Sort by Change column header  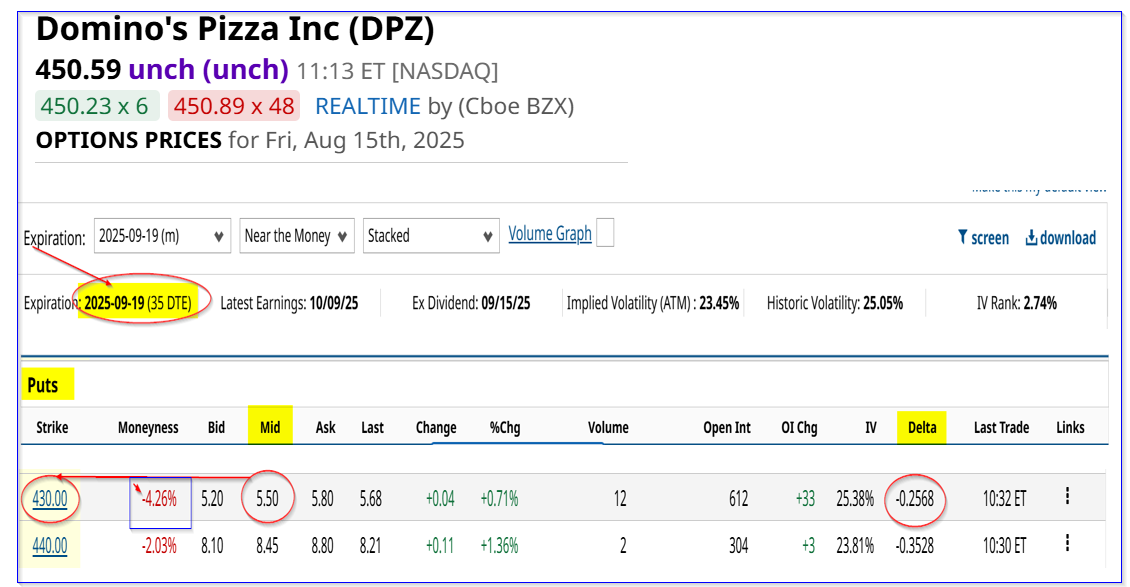(x=436, y=427)
